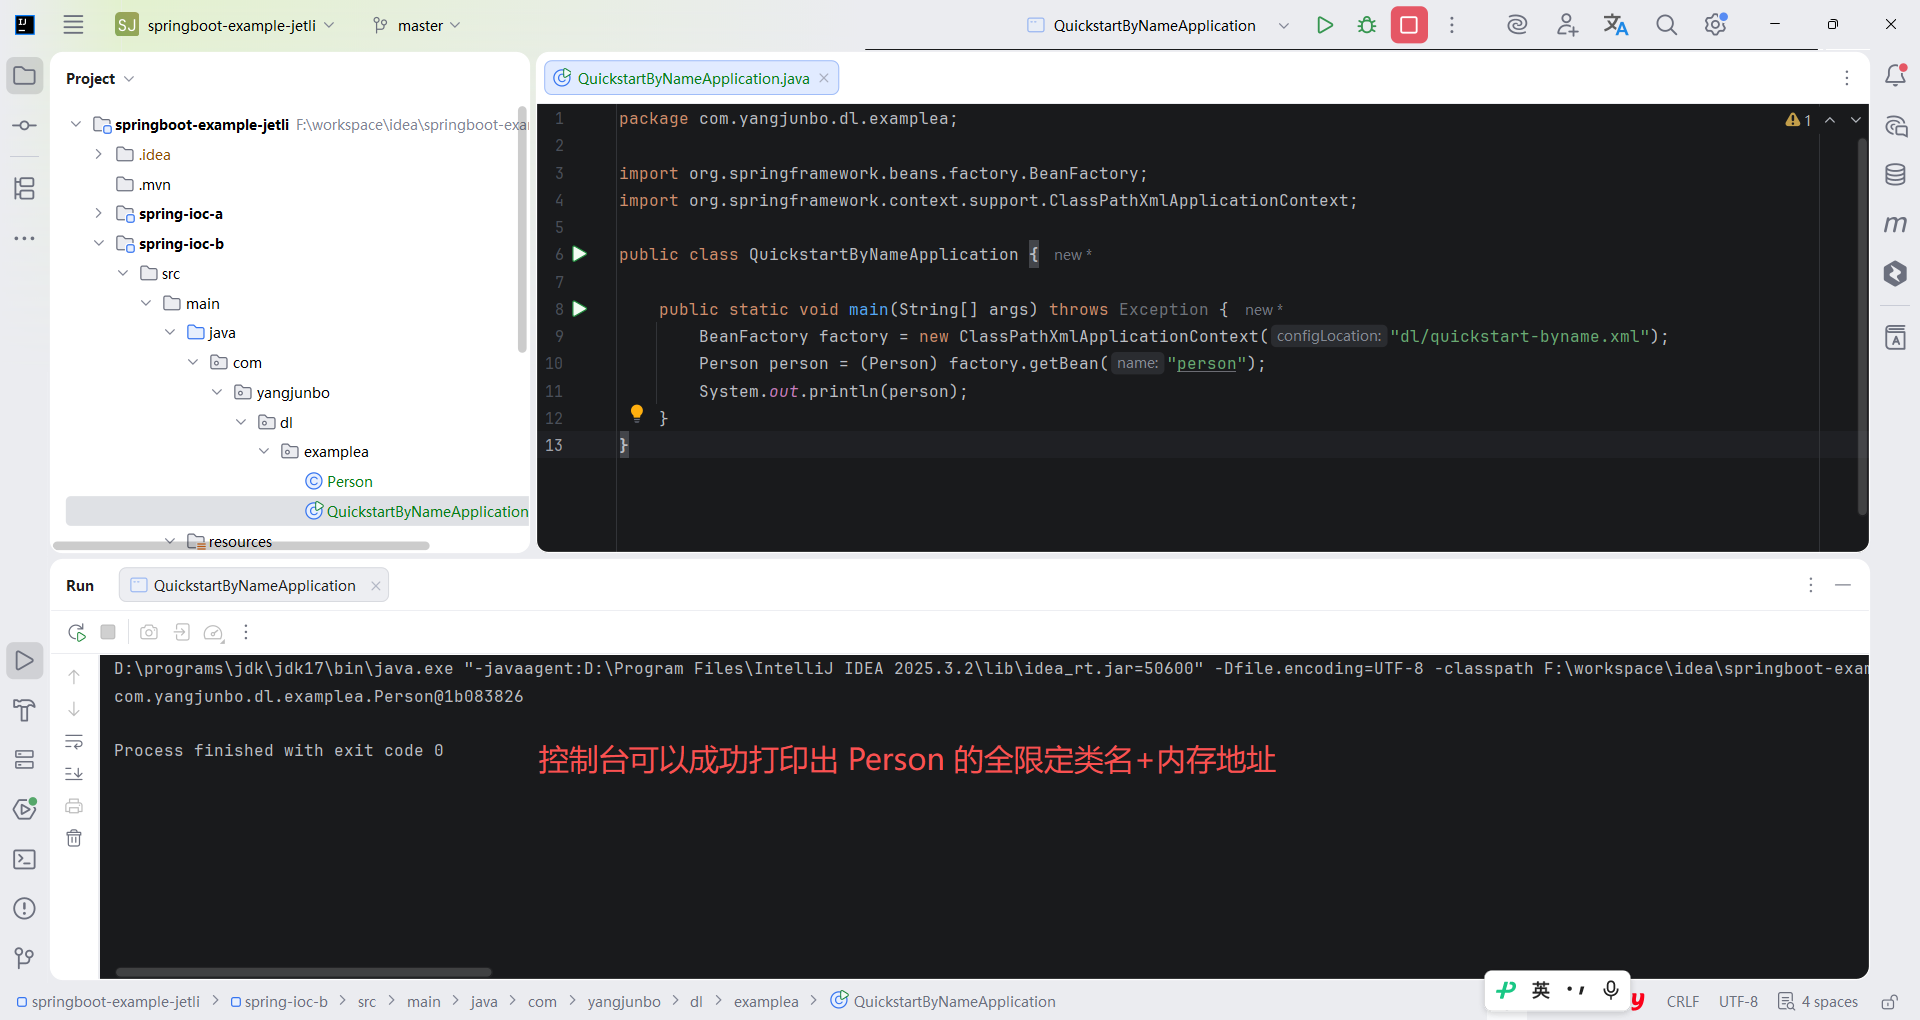
Task: Toggle read-only lock icon in the status bar
Action: (x=1889, y=1001)
